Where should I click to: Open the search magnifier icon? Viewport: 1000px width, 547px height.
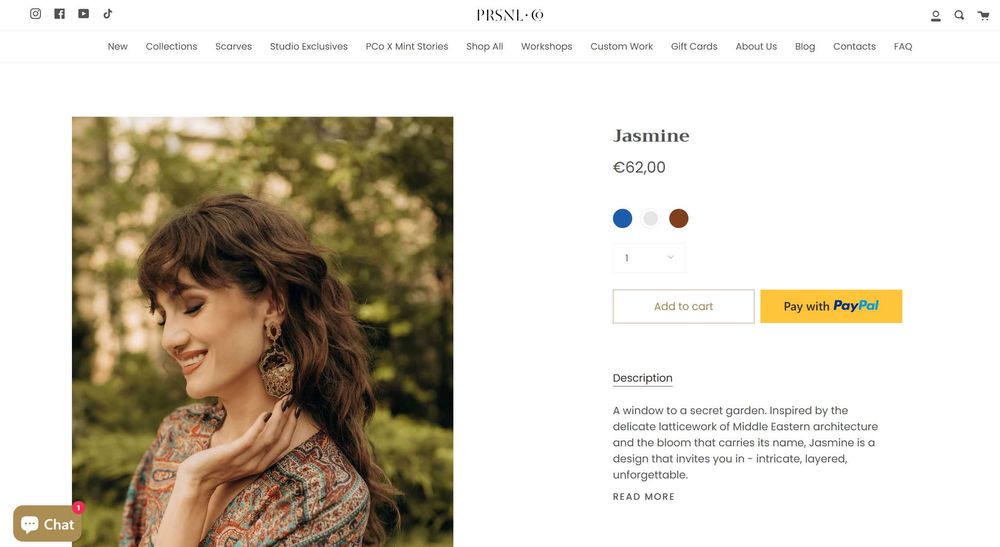[959, 15]
